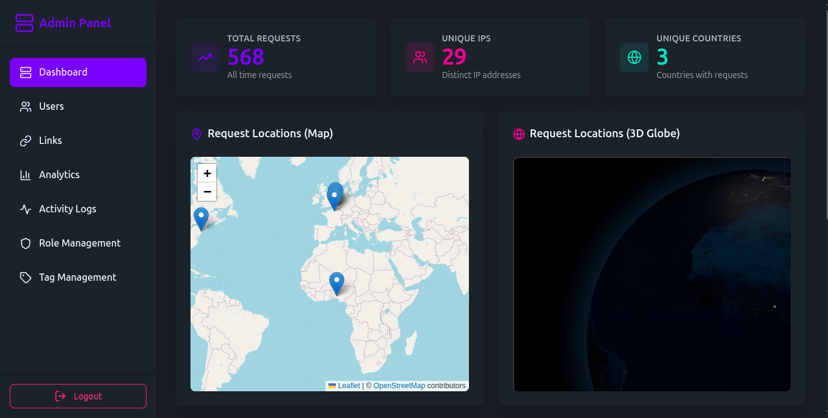Open the Users page

[x=78, y=107]
